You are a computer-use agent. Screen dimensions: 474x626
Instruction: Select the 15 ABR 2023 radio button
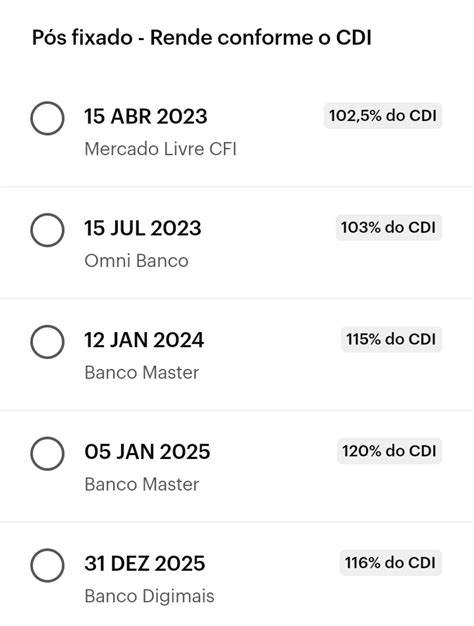pos(47,119)
